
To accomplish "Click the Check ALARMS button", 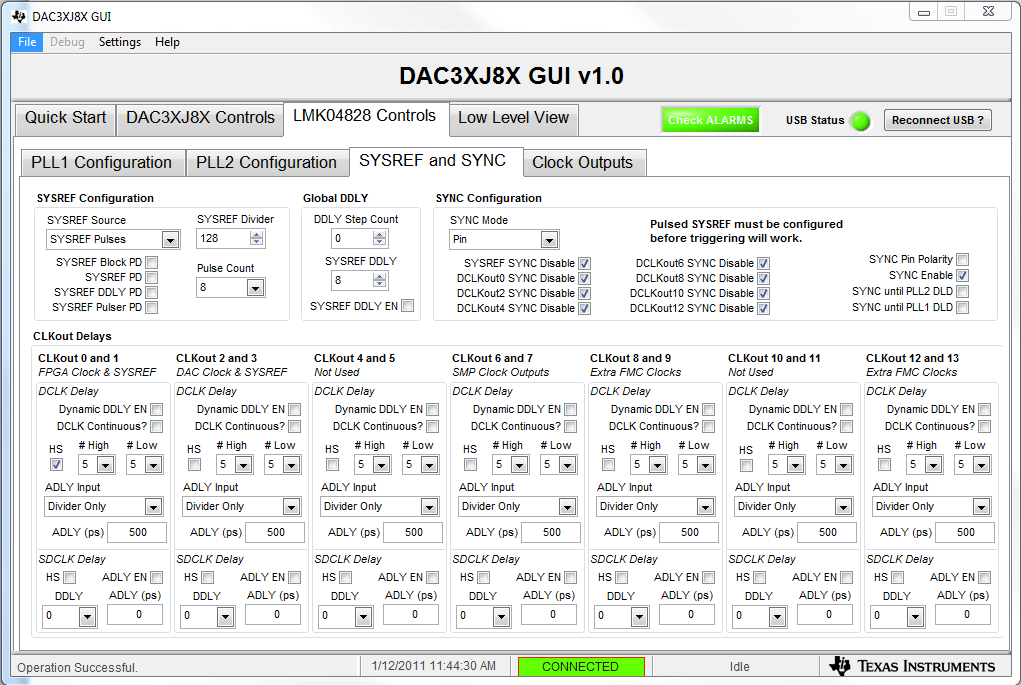I will click(710, 120).
